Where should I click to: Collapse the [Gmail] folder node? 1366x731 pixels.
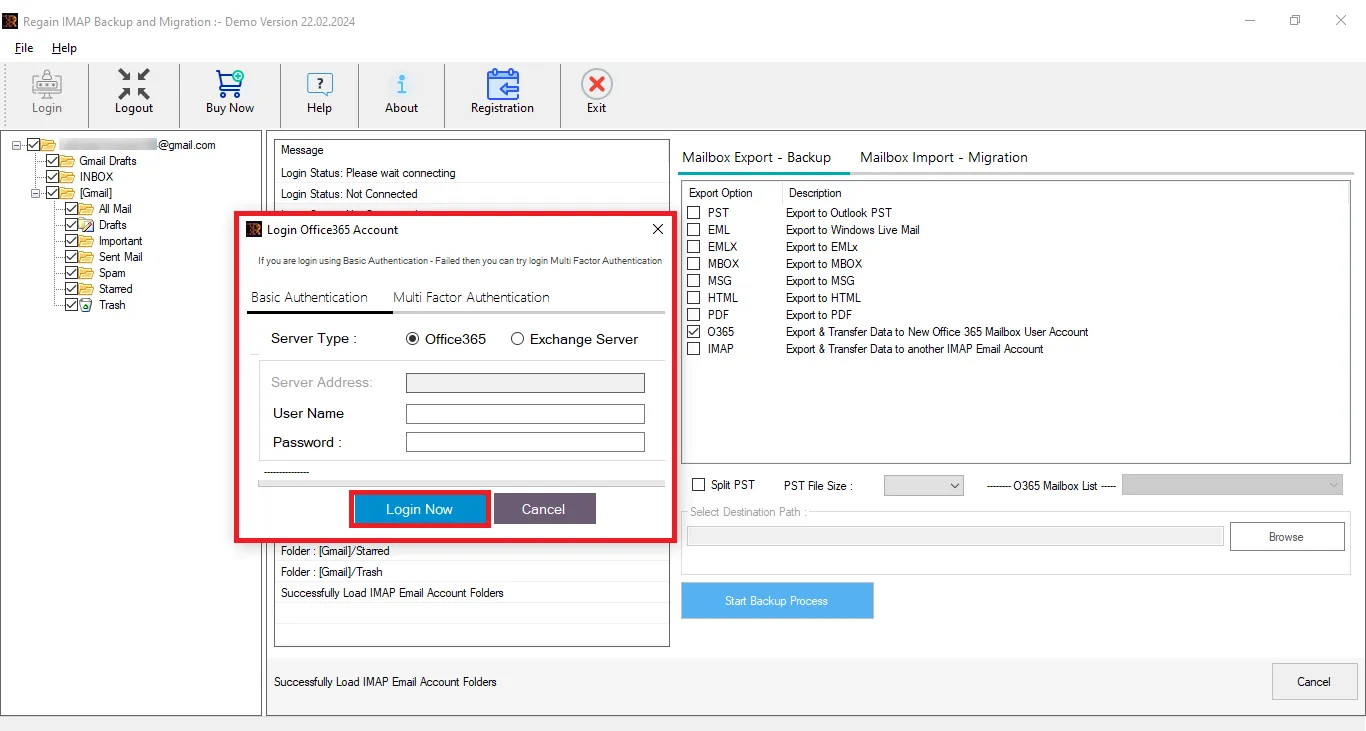pyautogui.click(x=36, y=193)
